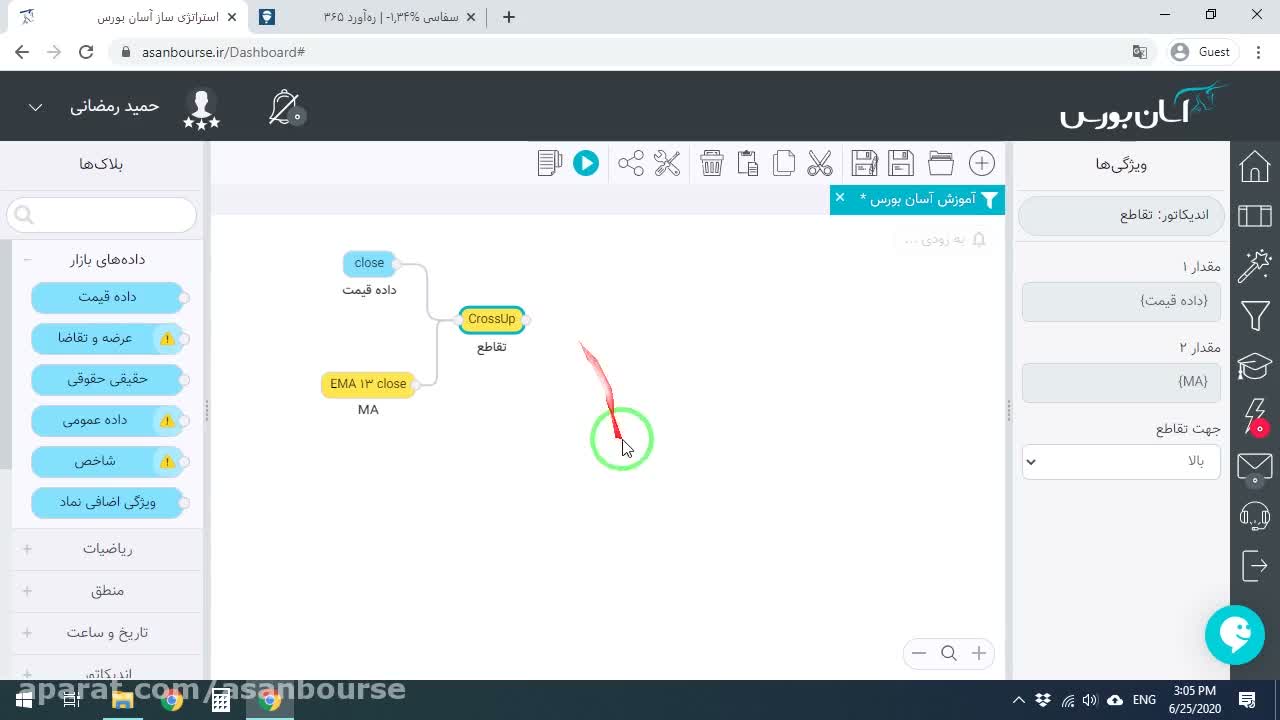Click the new strategy plus icon
This screenshot has width=1280, height=720.
coord(982,163)
